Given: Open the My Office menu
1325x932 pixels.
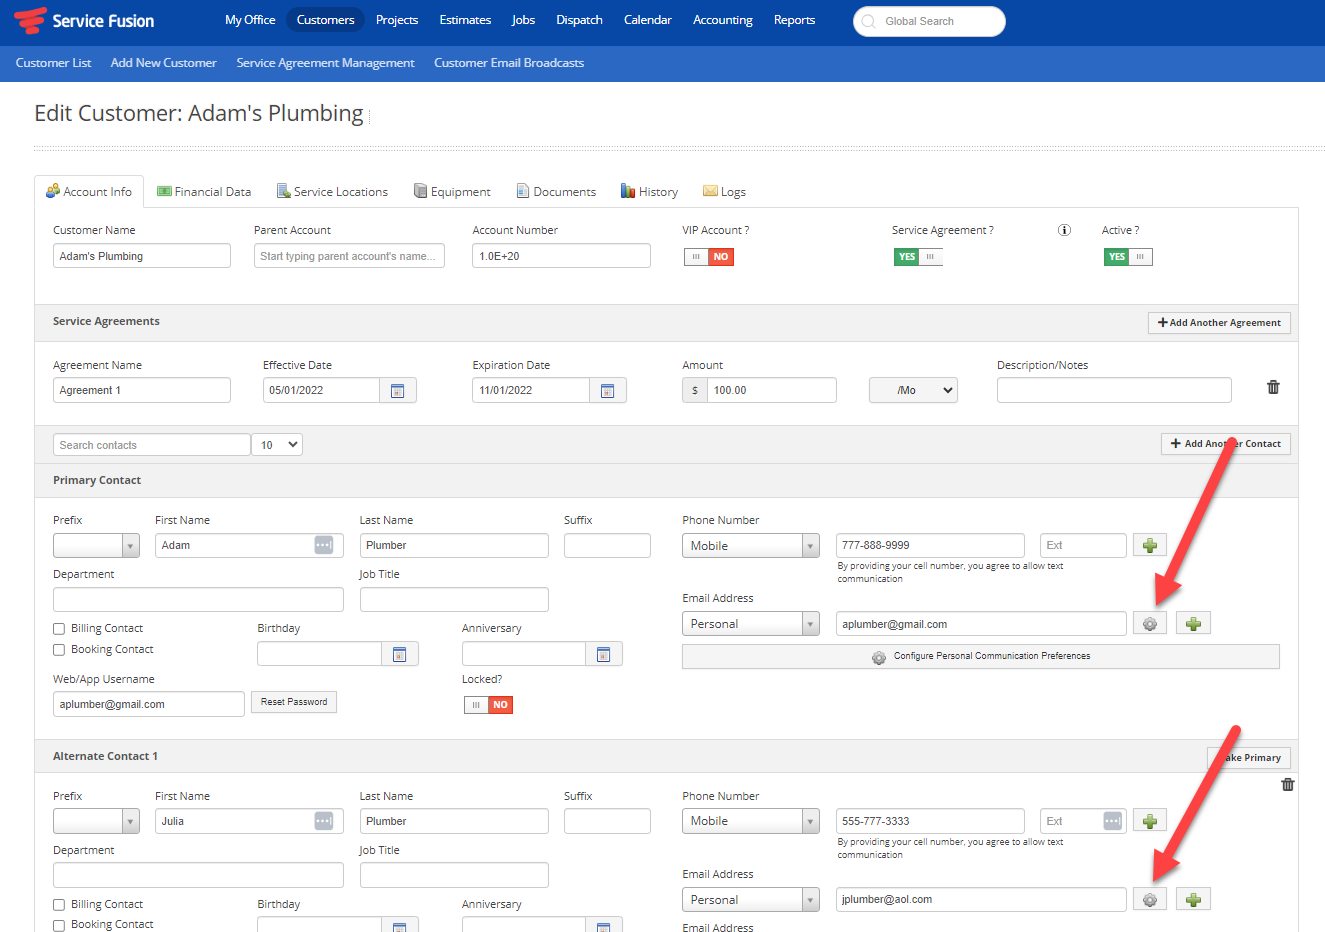Looking at the screenshot, I should click(x=250, y=20).
